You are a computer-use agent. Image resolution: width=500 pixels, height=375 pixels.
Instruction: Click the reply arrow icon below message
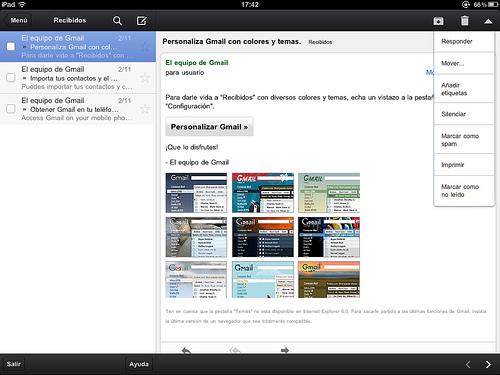click(x=186, y=350)
